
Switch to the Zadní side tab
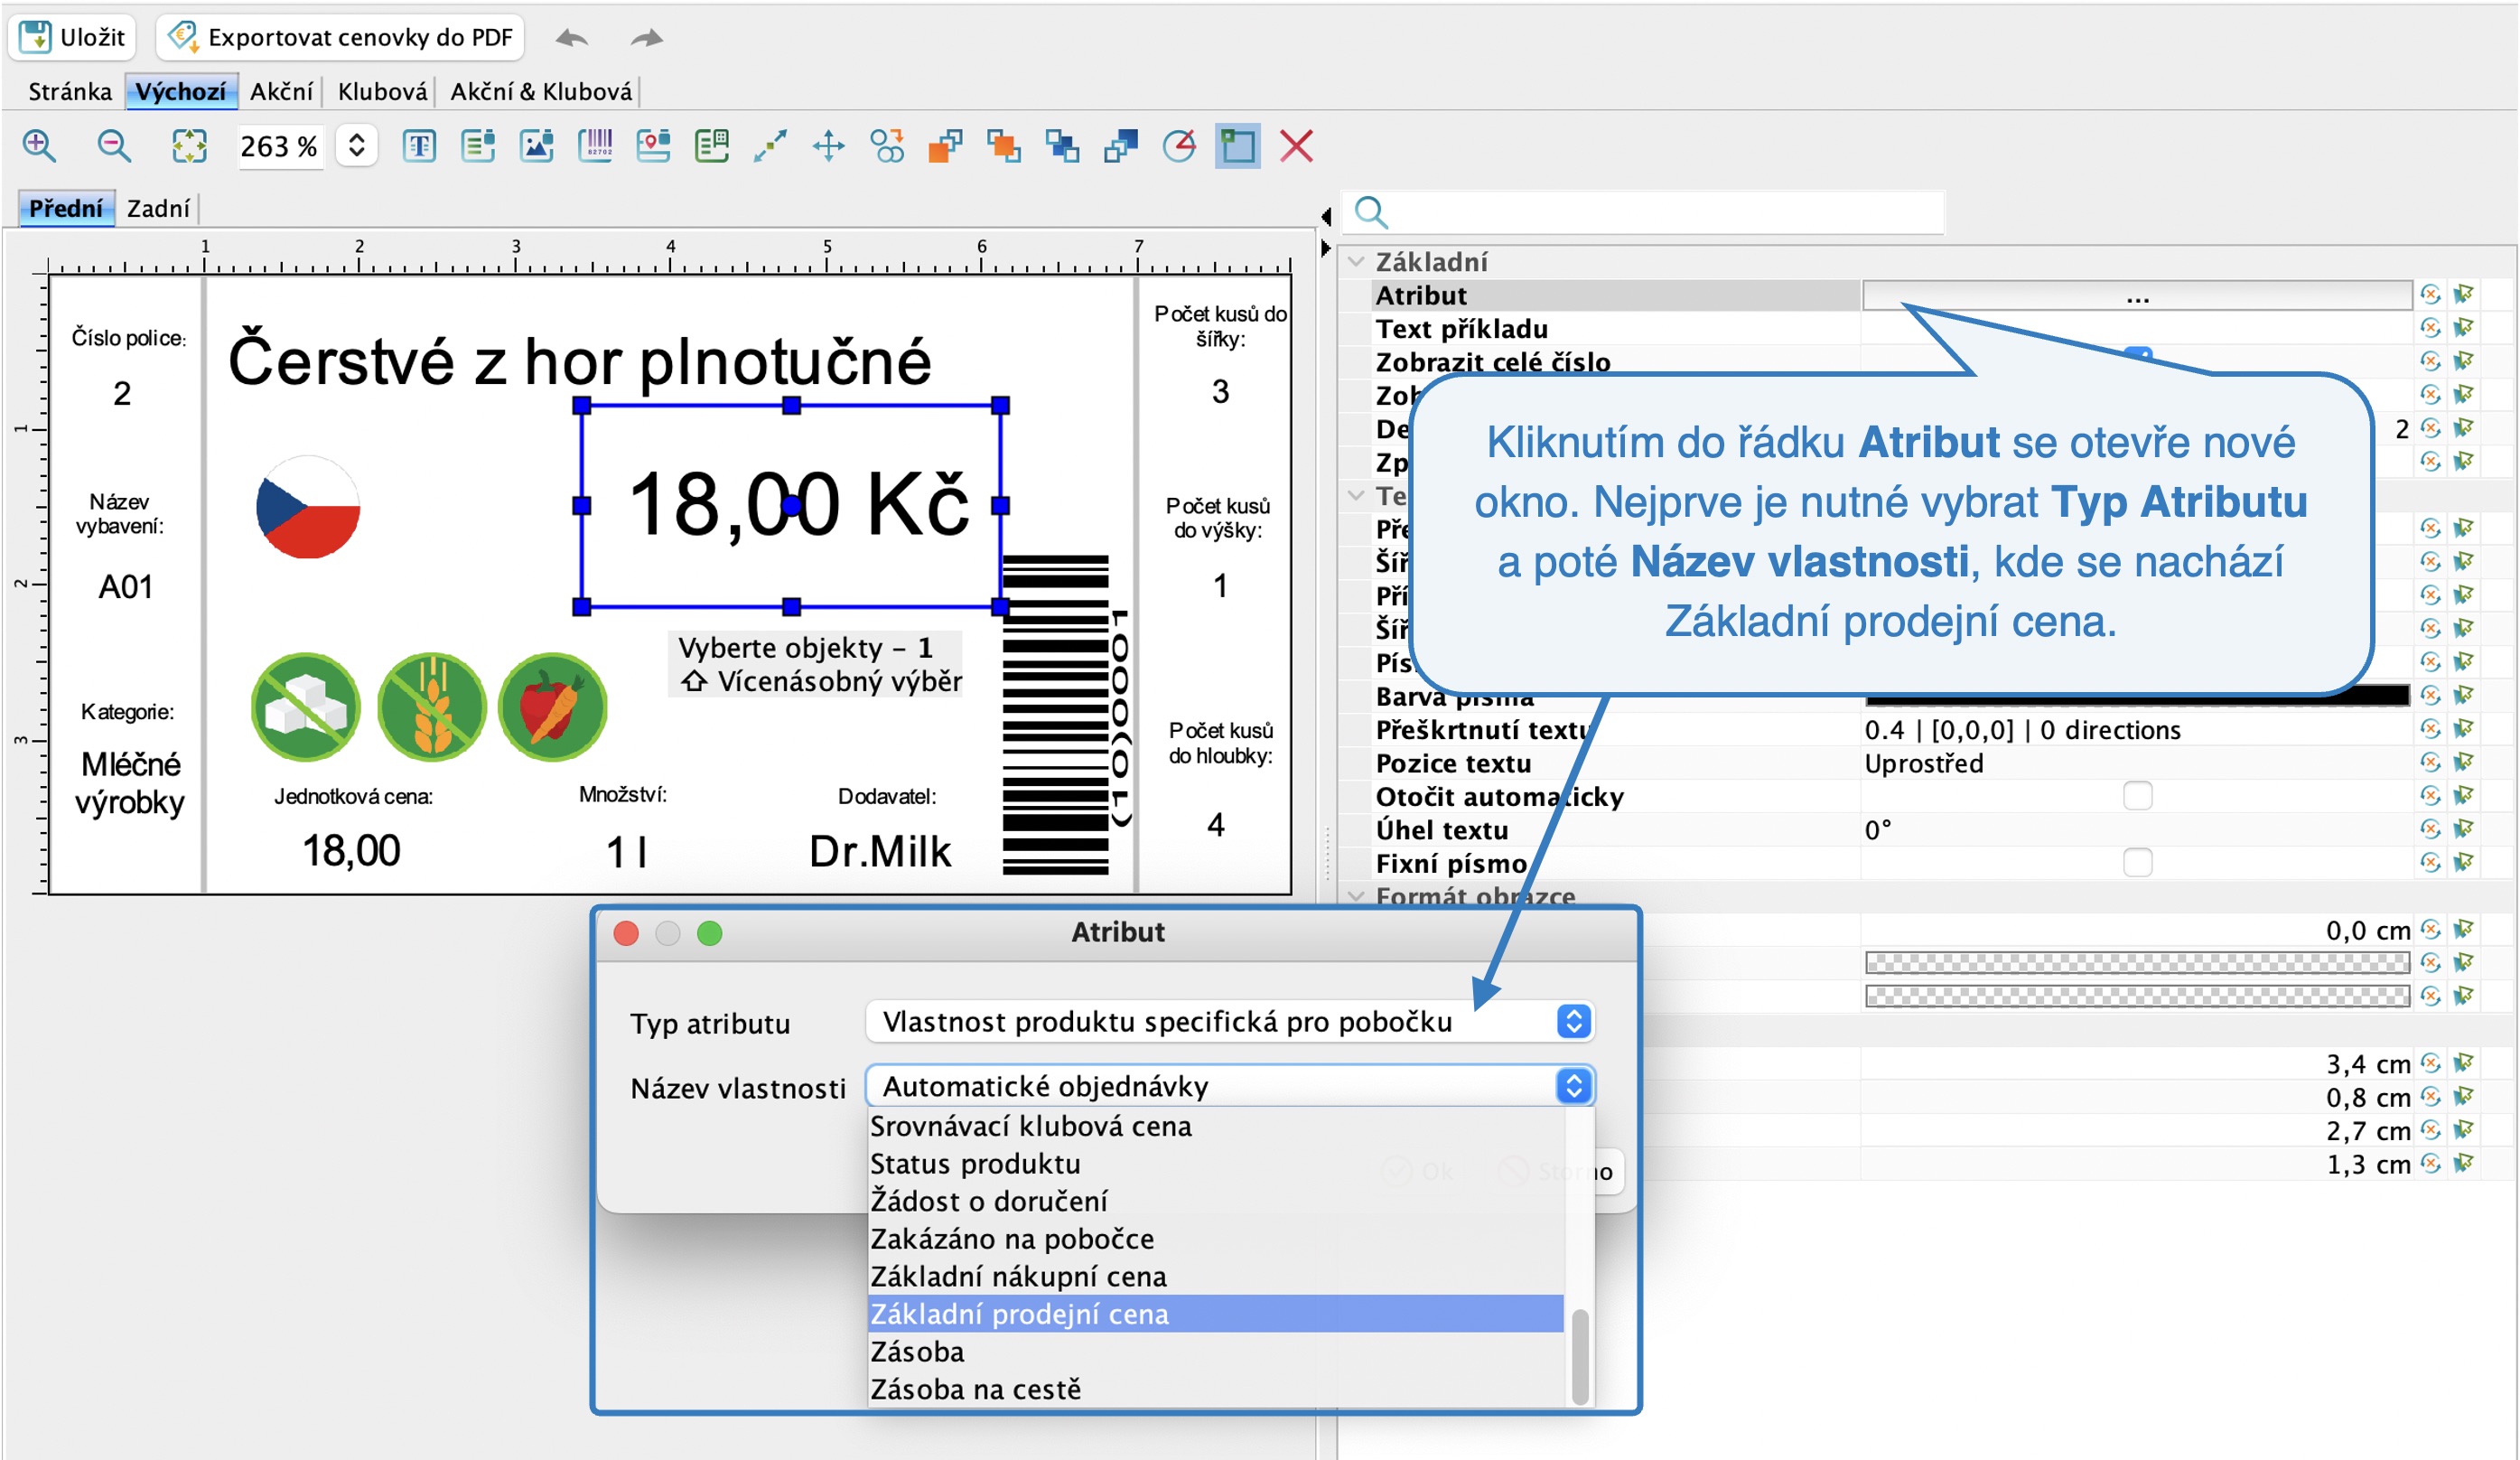coord(158,208)
